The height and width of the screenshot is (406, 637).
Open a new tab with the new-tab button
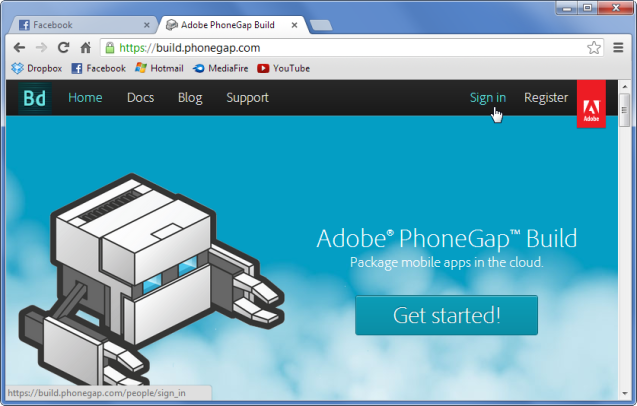tap(321, 26)
